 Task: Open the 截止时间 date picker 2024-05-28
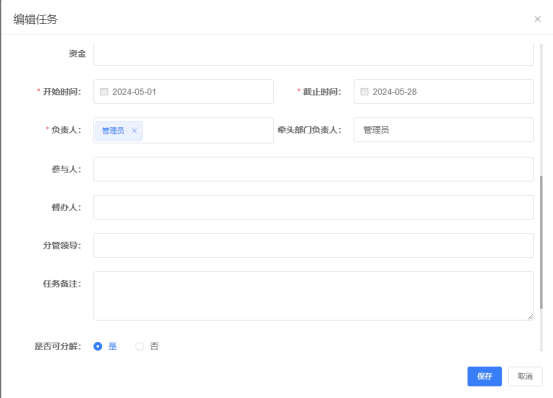[x=443, y=92]
